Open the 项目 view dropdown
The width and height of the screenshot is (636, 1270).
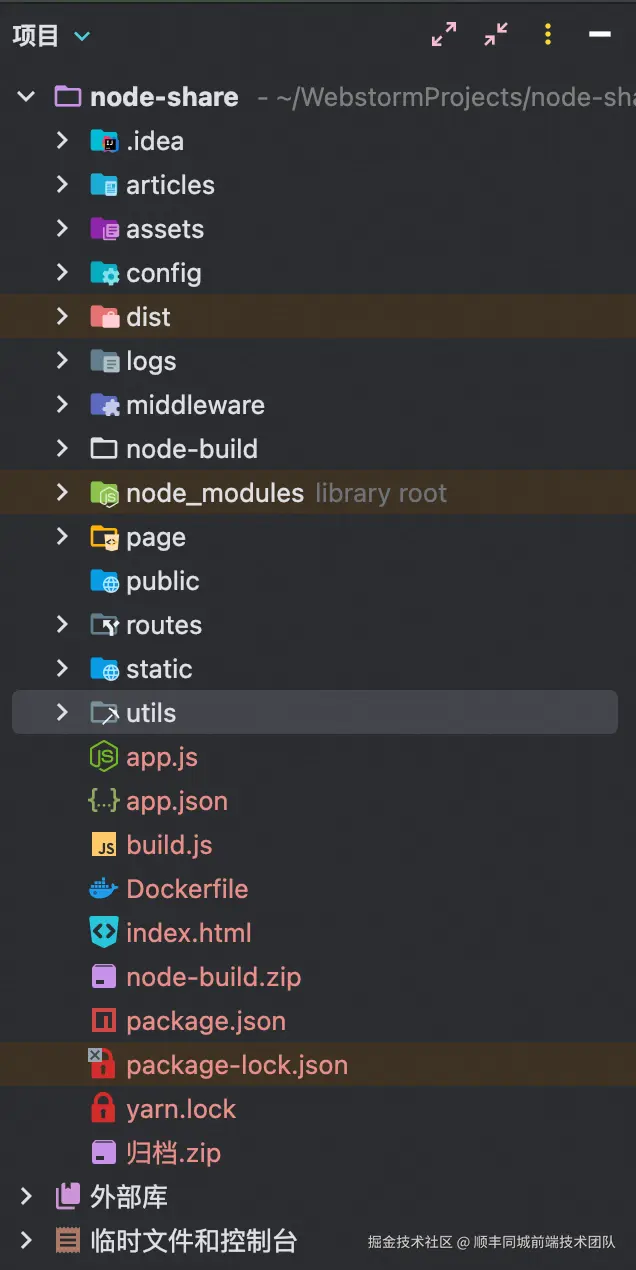[82, 36]
